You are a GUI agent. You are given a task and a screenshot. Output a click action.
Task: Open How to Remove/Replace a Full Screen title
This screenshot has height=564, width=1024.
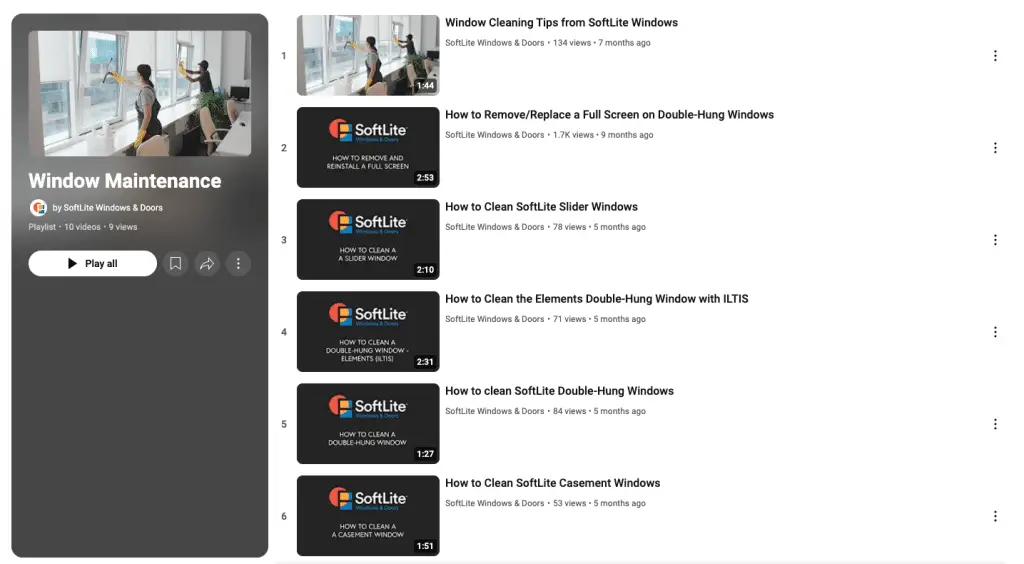[609, 115]
